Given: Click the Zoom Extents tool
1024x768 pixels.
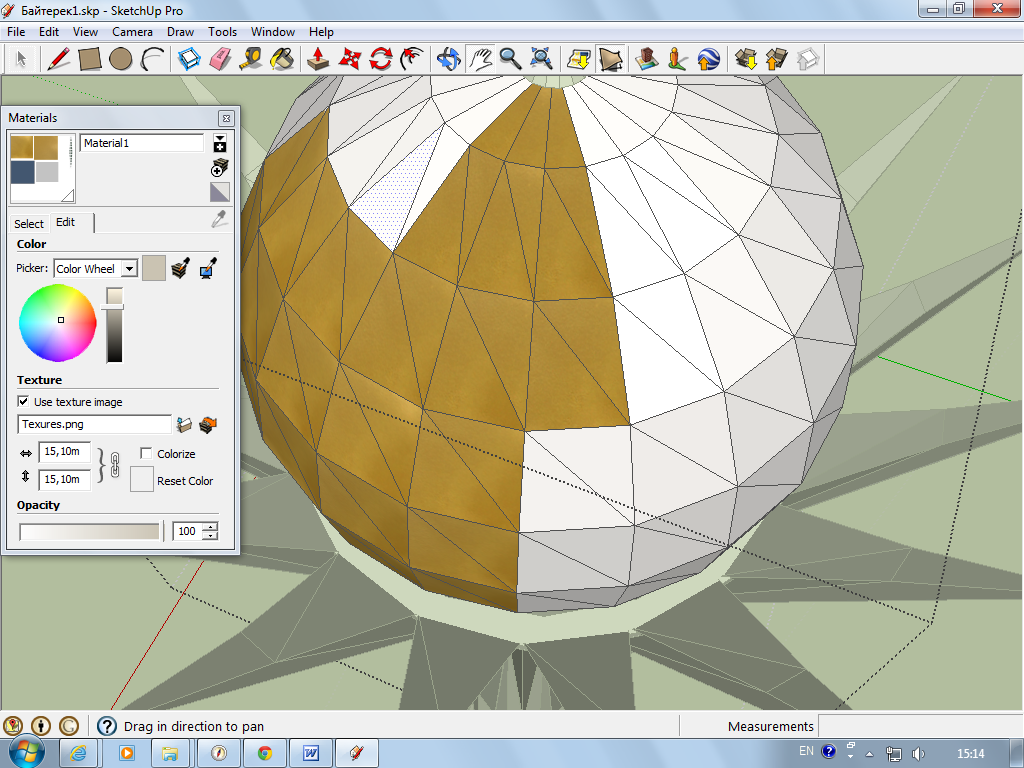Looking at the screenshot, I should pyautogui.click(x=541, y=59).
